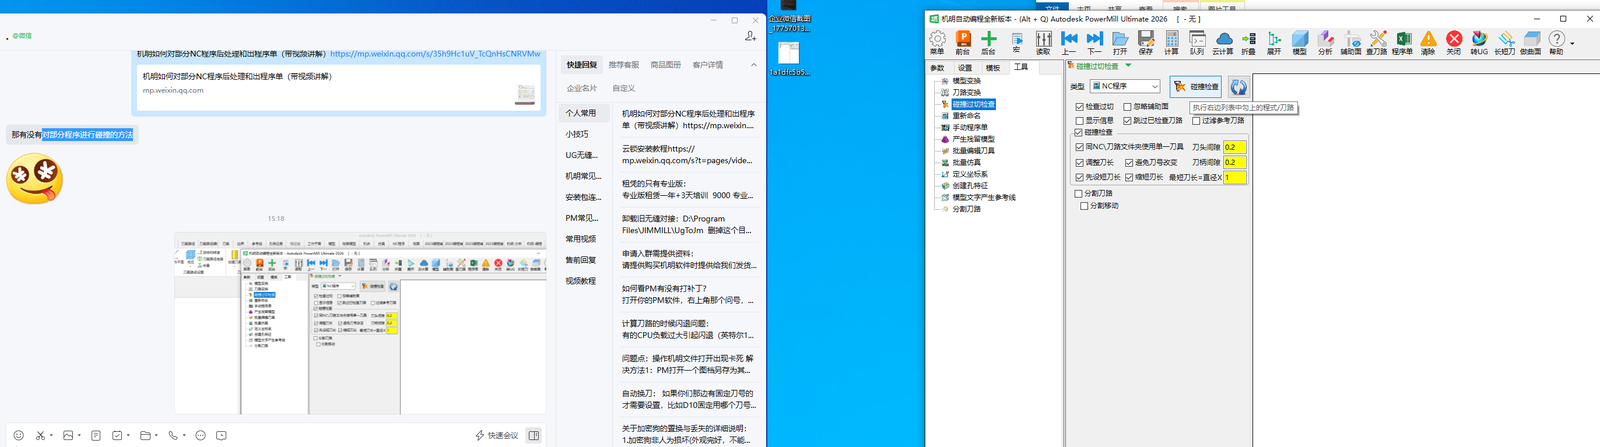
Task: Click the 转UG icon
Action: (1479, 41)
